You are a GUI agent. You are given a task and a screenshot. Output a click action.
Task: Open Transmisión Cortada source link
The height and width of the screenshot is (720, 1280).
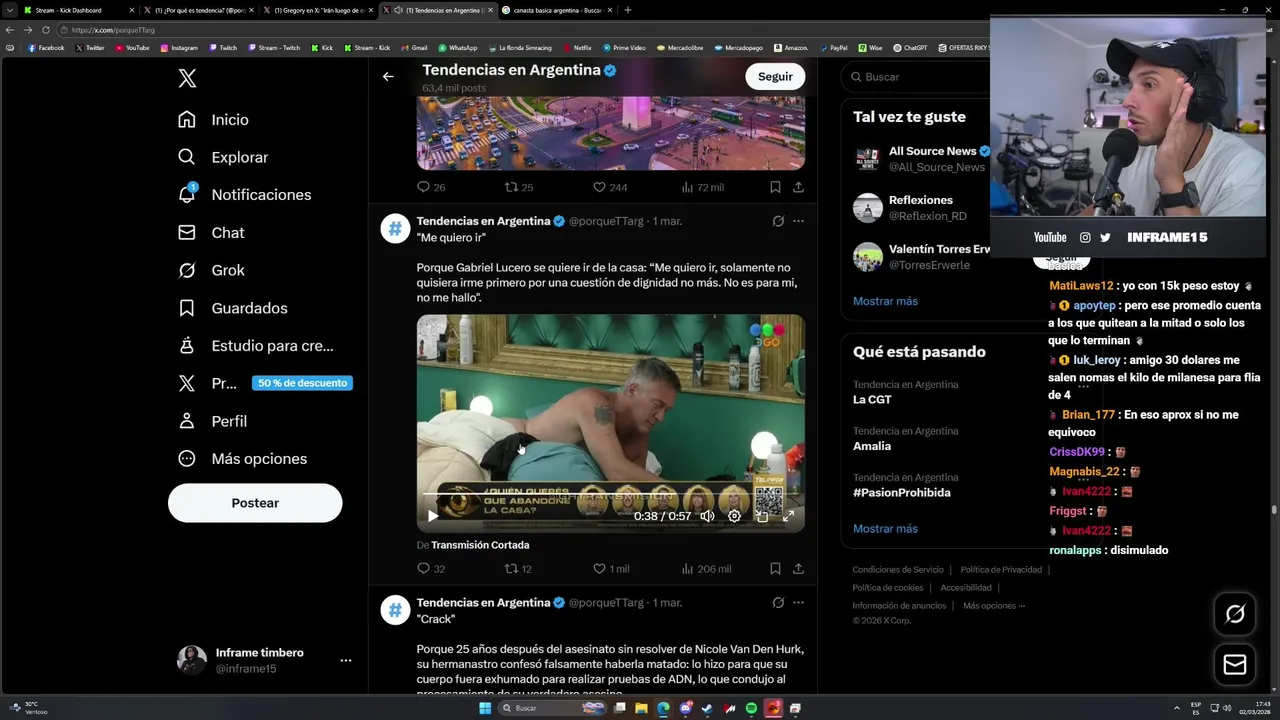pos(480,545)
